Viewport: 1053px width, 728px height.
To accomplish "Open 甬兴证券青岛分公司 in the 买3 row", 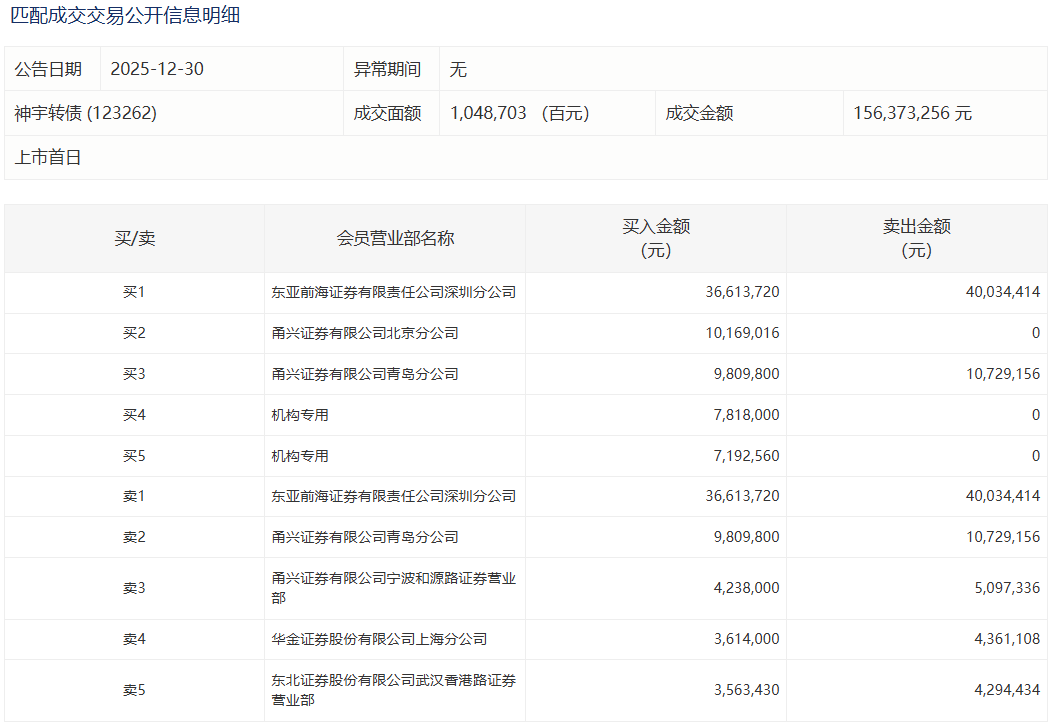I will pyautogui.click(x=365, y=374).
